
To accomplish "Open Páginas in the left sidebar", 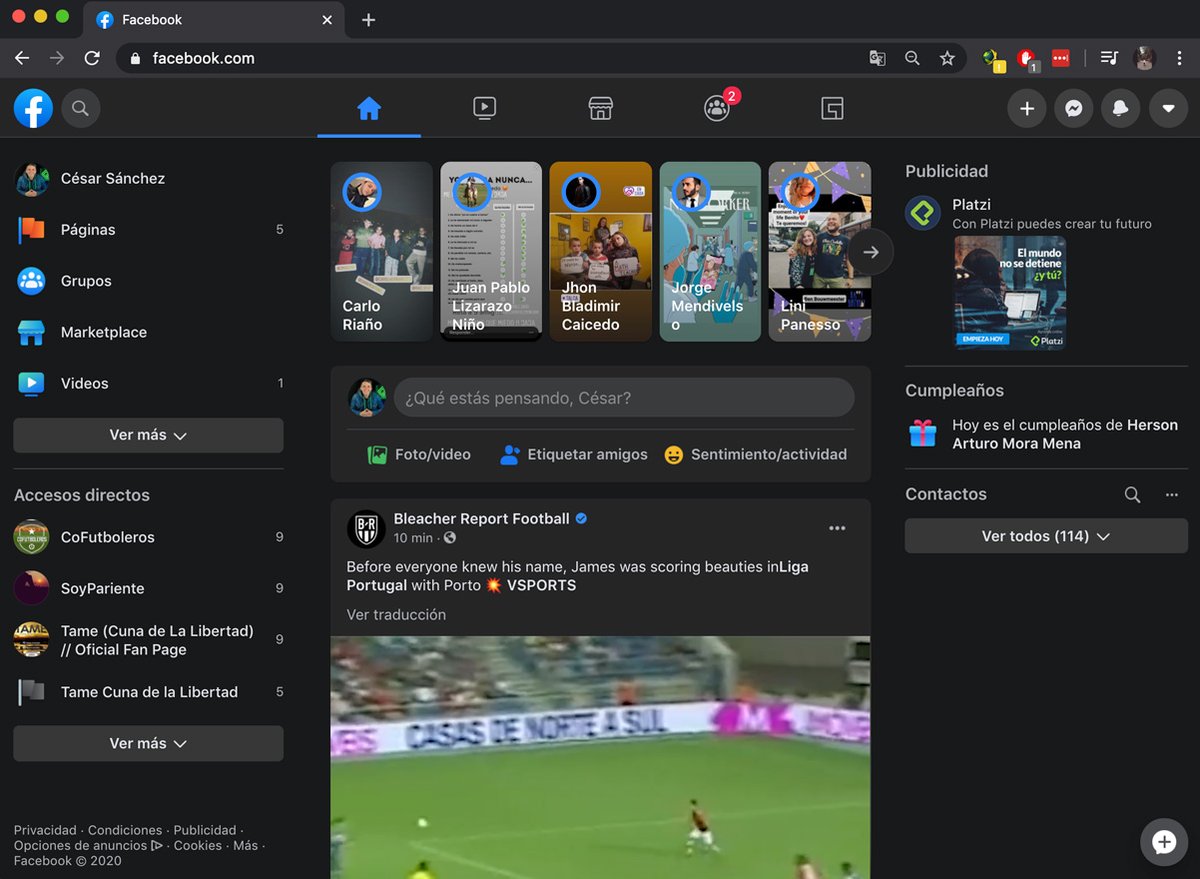I will [148, 230].
